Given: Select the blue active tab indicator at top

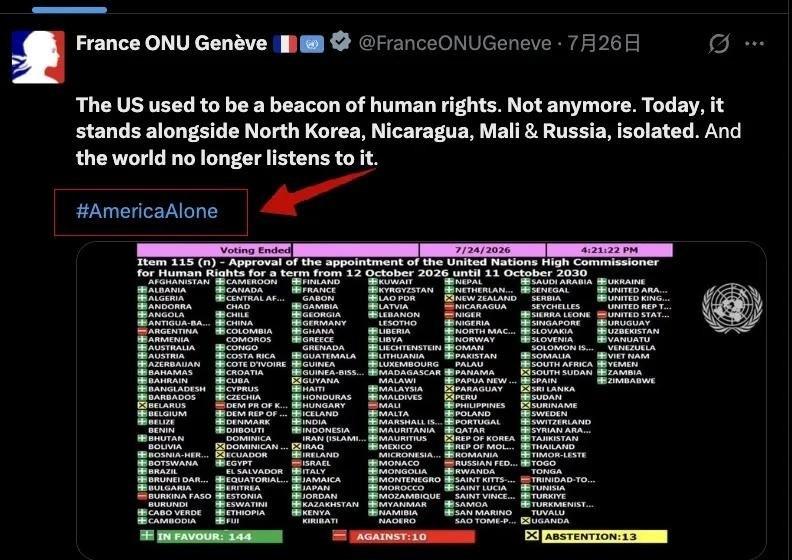Looking at the screenshot, I should 69,9.
